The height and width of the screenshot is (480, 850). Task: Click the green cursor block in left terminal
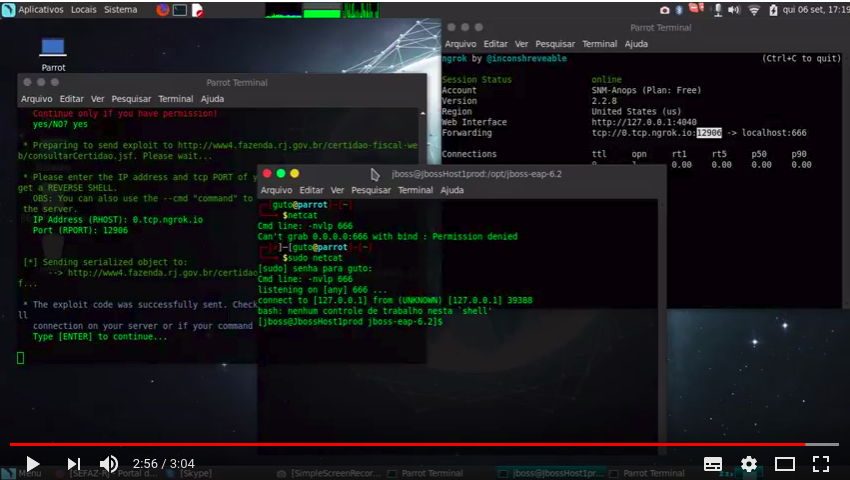pos(21,358)
